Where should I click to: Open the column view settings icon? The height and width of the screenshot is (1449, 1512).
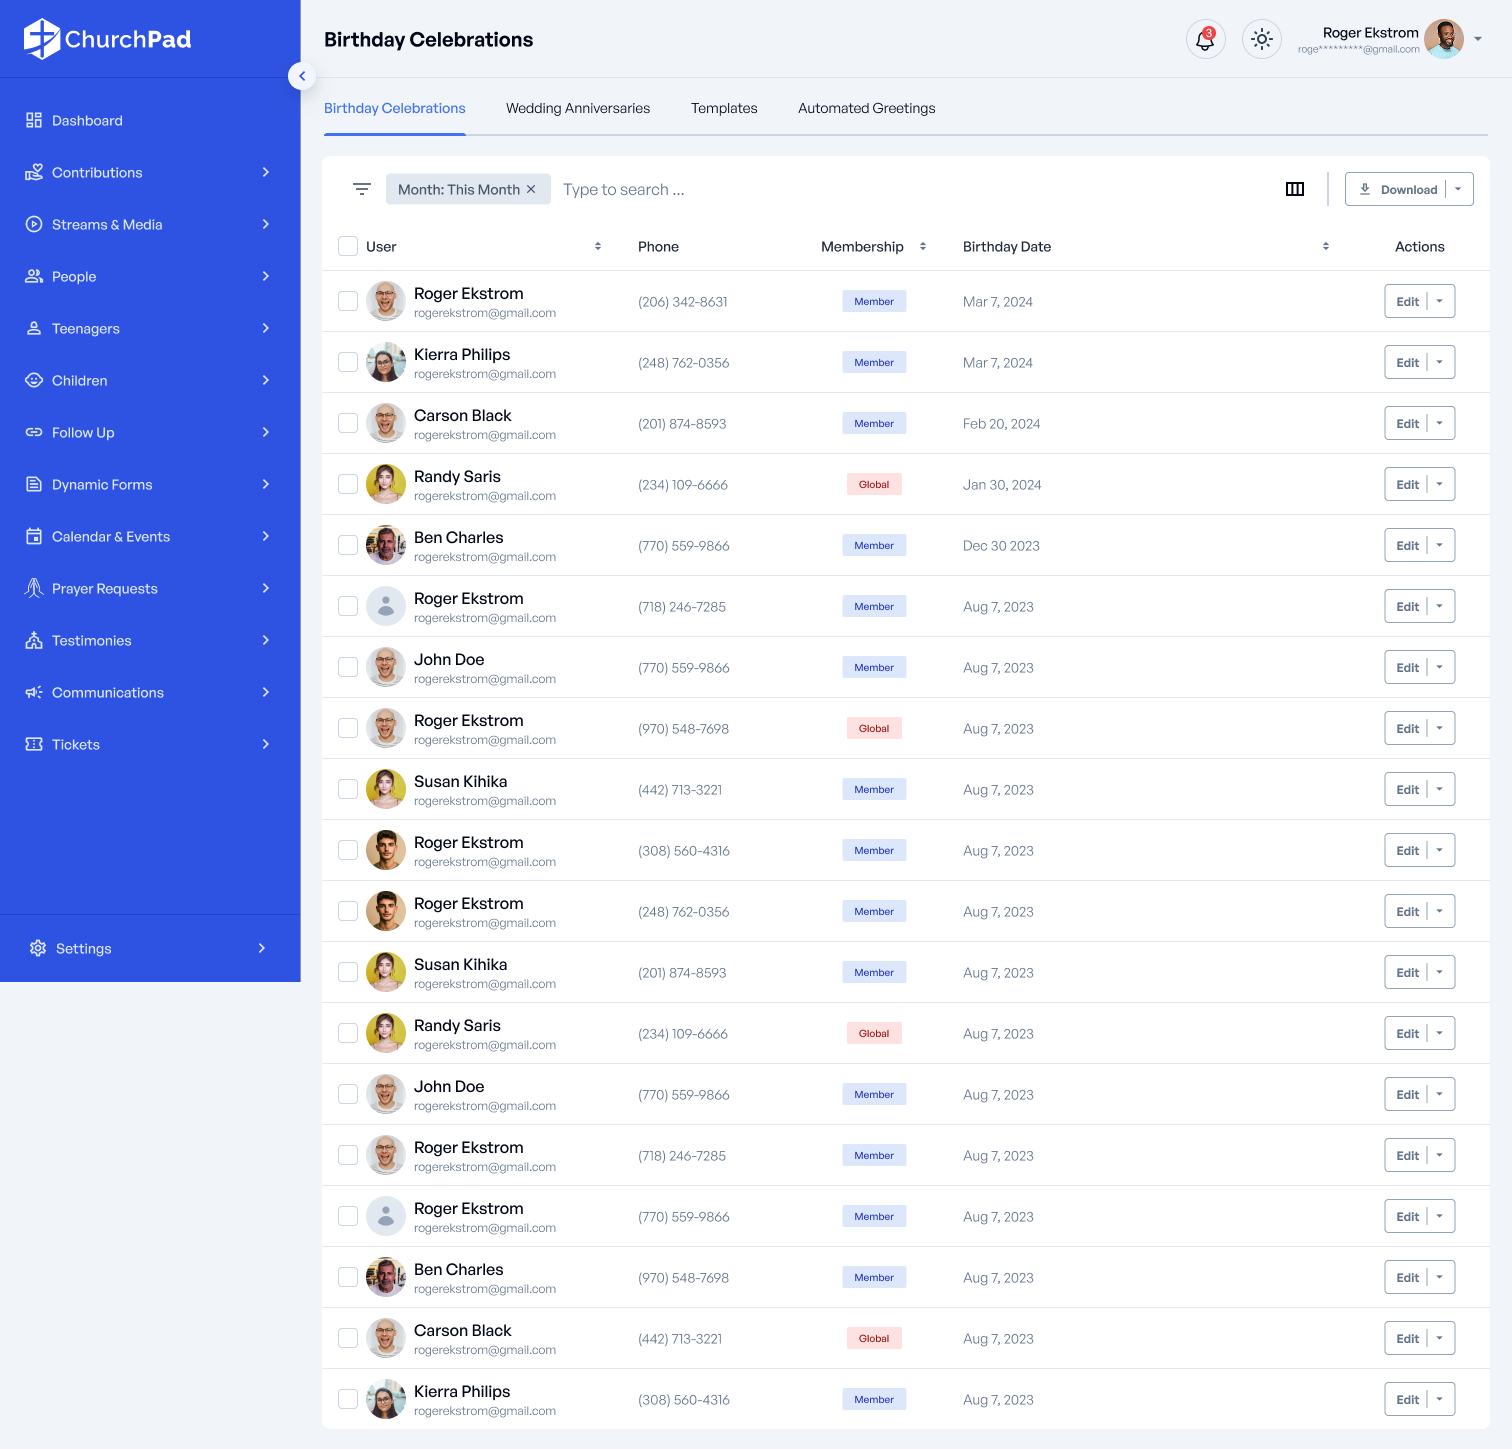[x=1294, y=189]
